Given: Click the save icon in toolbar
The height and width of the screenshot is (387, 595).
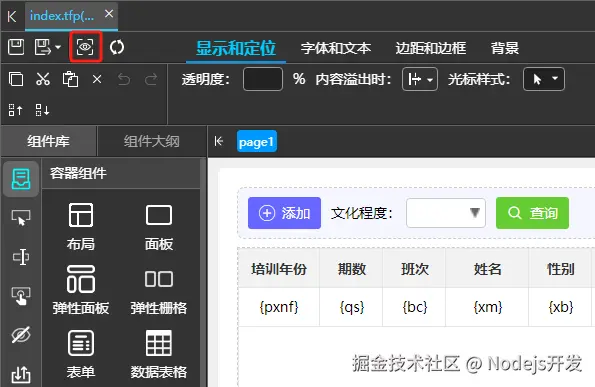Looking at the screenshot, I should click(16, 47).
